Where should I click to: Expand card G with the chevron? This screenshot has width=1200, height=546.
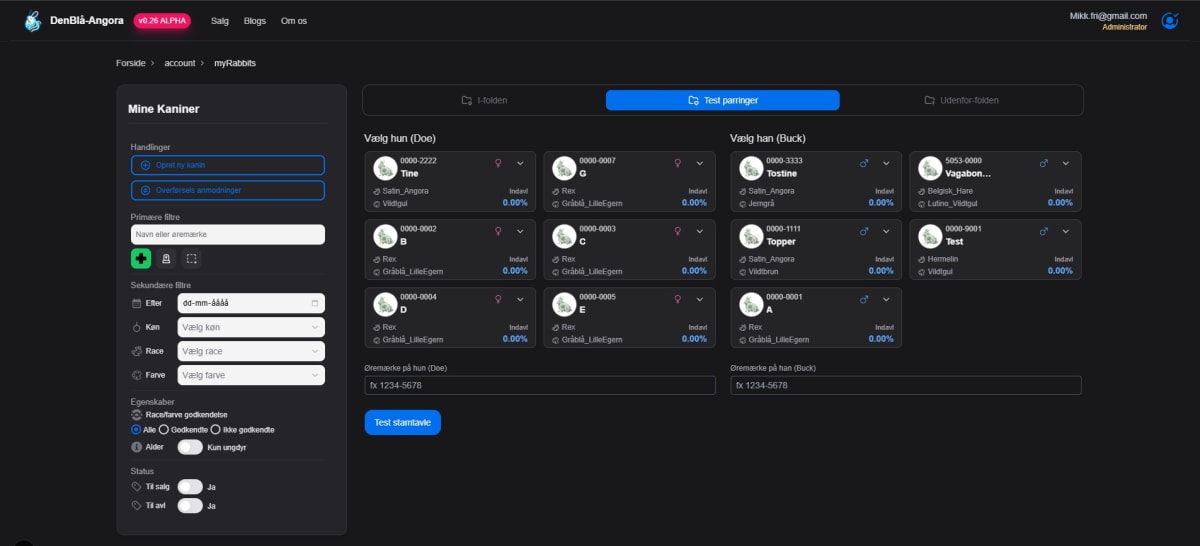pyautogui.click(x=699, y=163)
